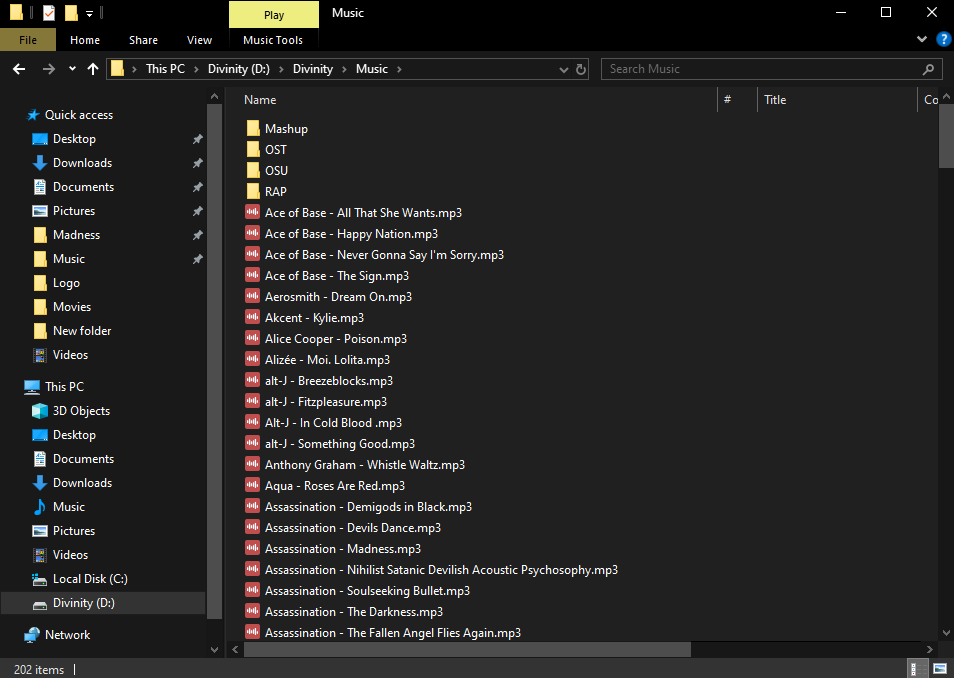
Task: Open Network in navigation pane
Action: point(67,635)
